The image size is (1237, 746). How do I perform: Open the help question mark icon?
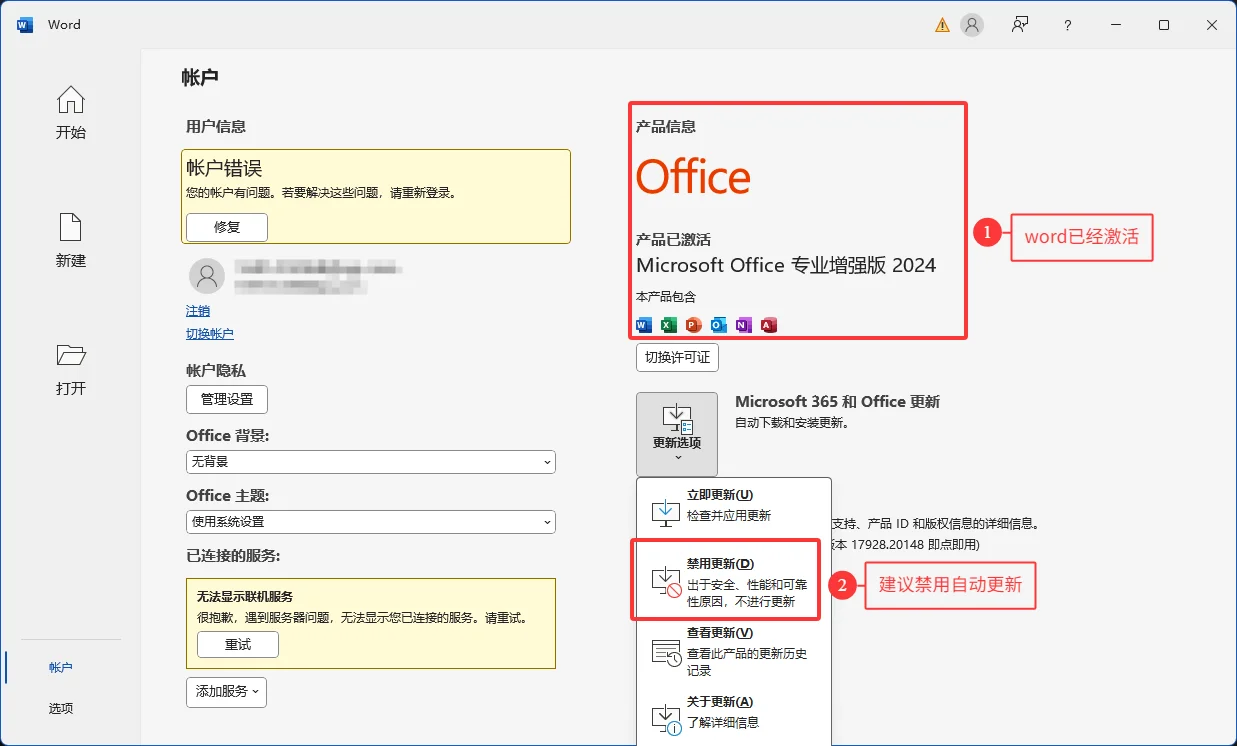tap(1068, 25)
